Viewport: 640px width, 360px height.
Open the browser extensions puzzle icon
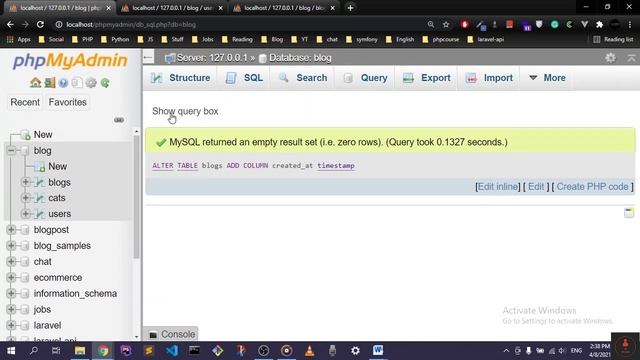coord(600,24)
